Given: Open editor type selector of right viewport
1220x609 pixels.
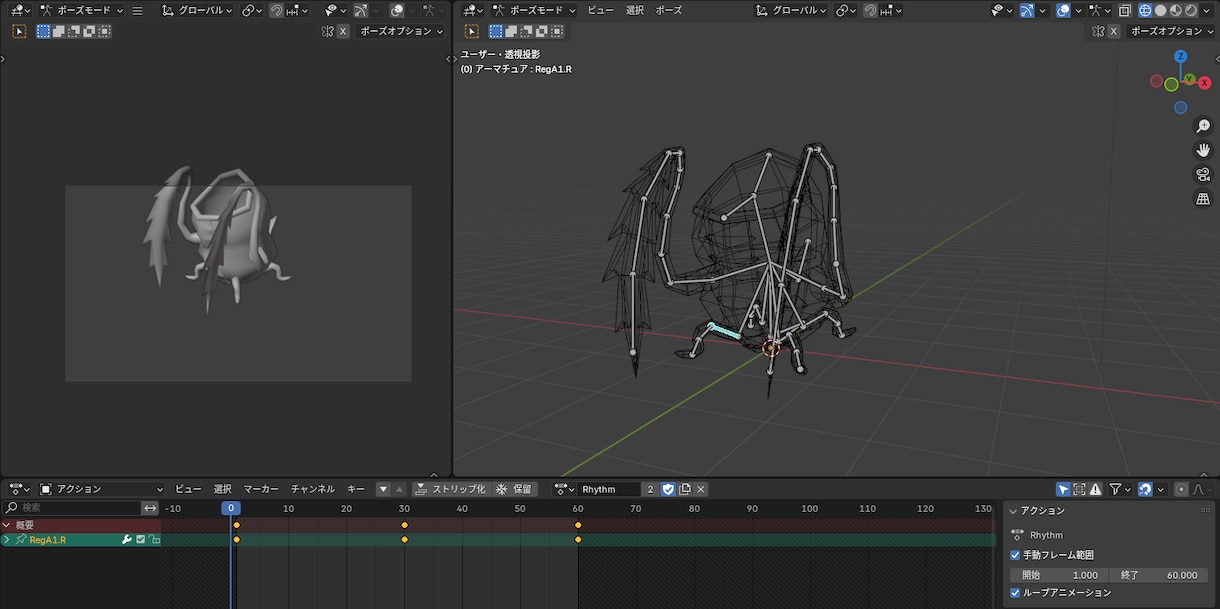Looking at the screenshot, I should (471, 11).
